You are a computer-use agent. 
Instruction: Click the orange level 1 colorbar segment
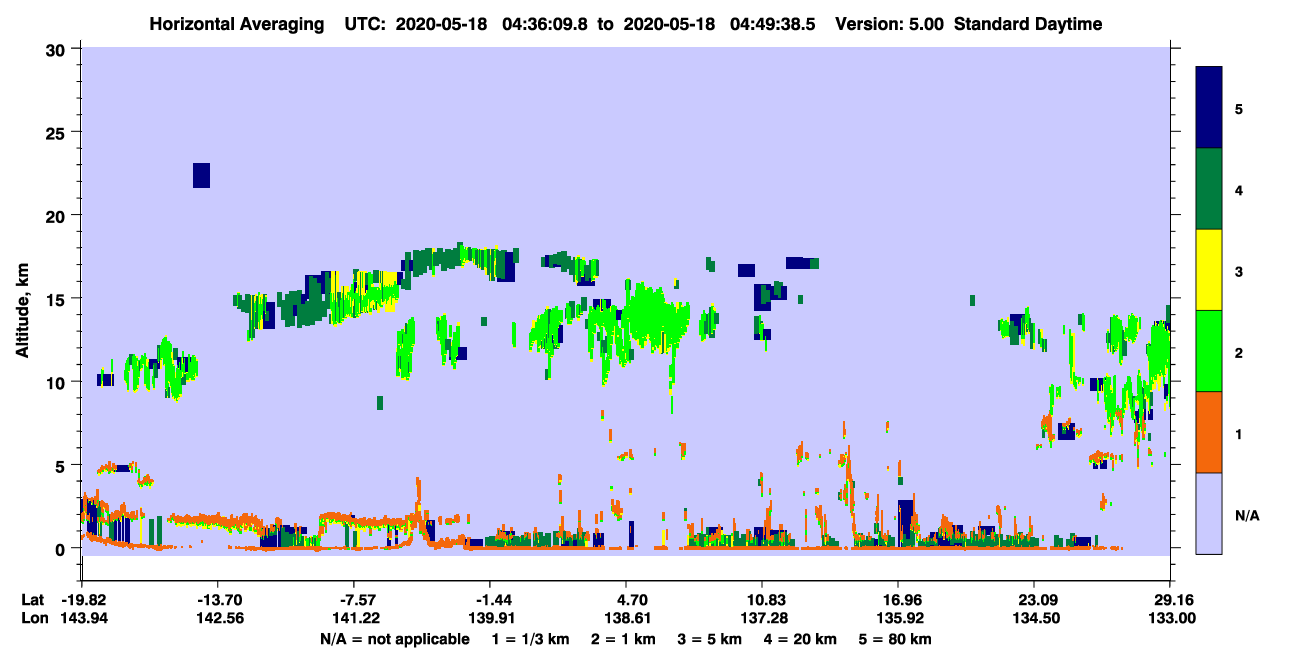(1209, 432)
